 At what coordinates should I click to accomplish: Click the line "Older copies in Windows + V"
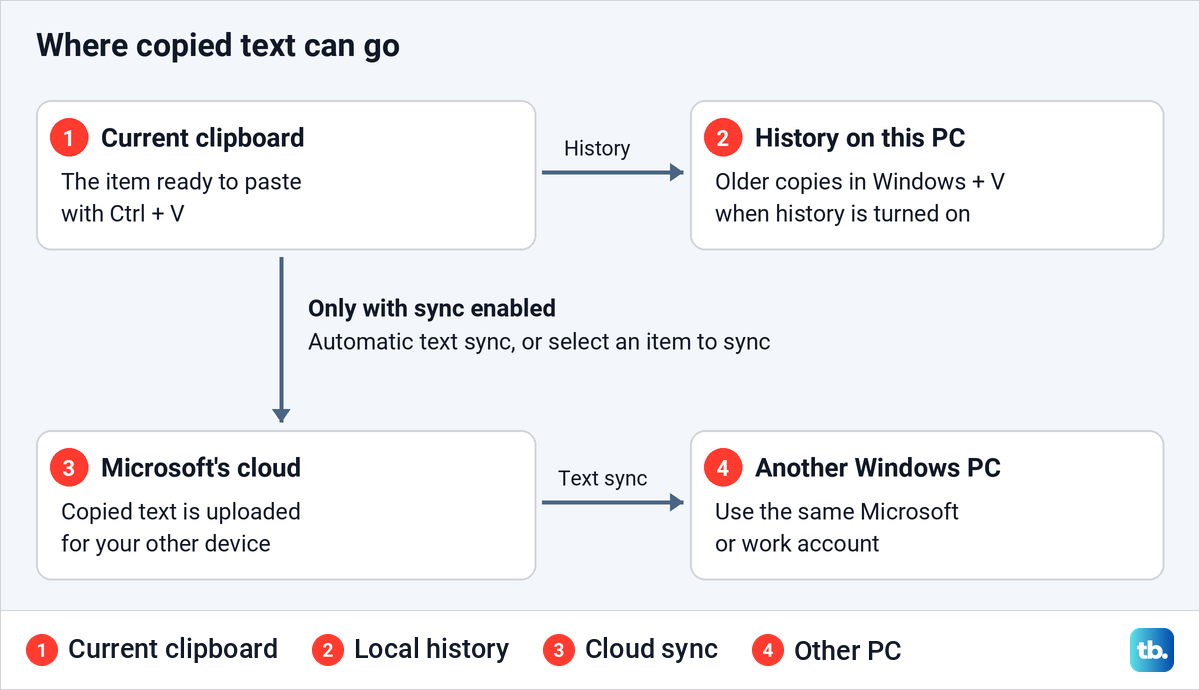pyautogui.click(x=860, y=182)
